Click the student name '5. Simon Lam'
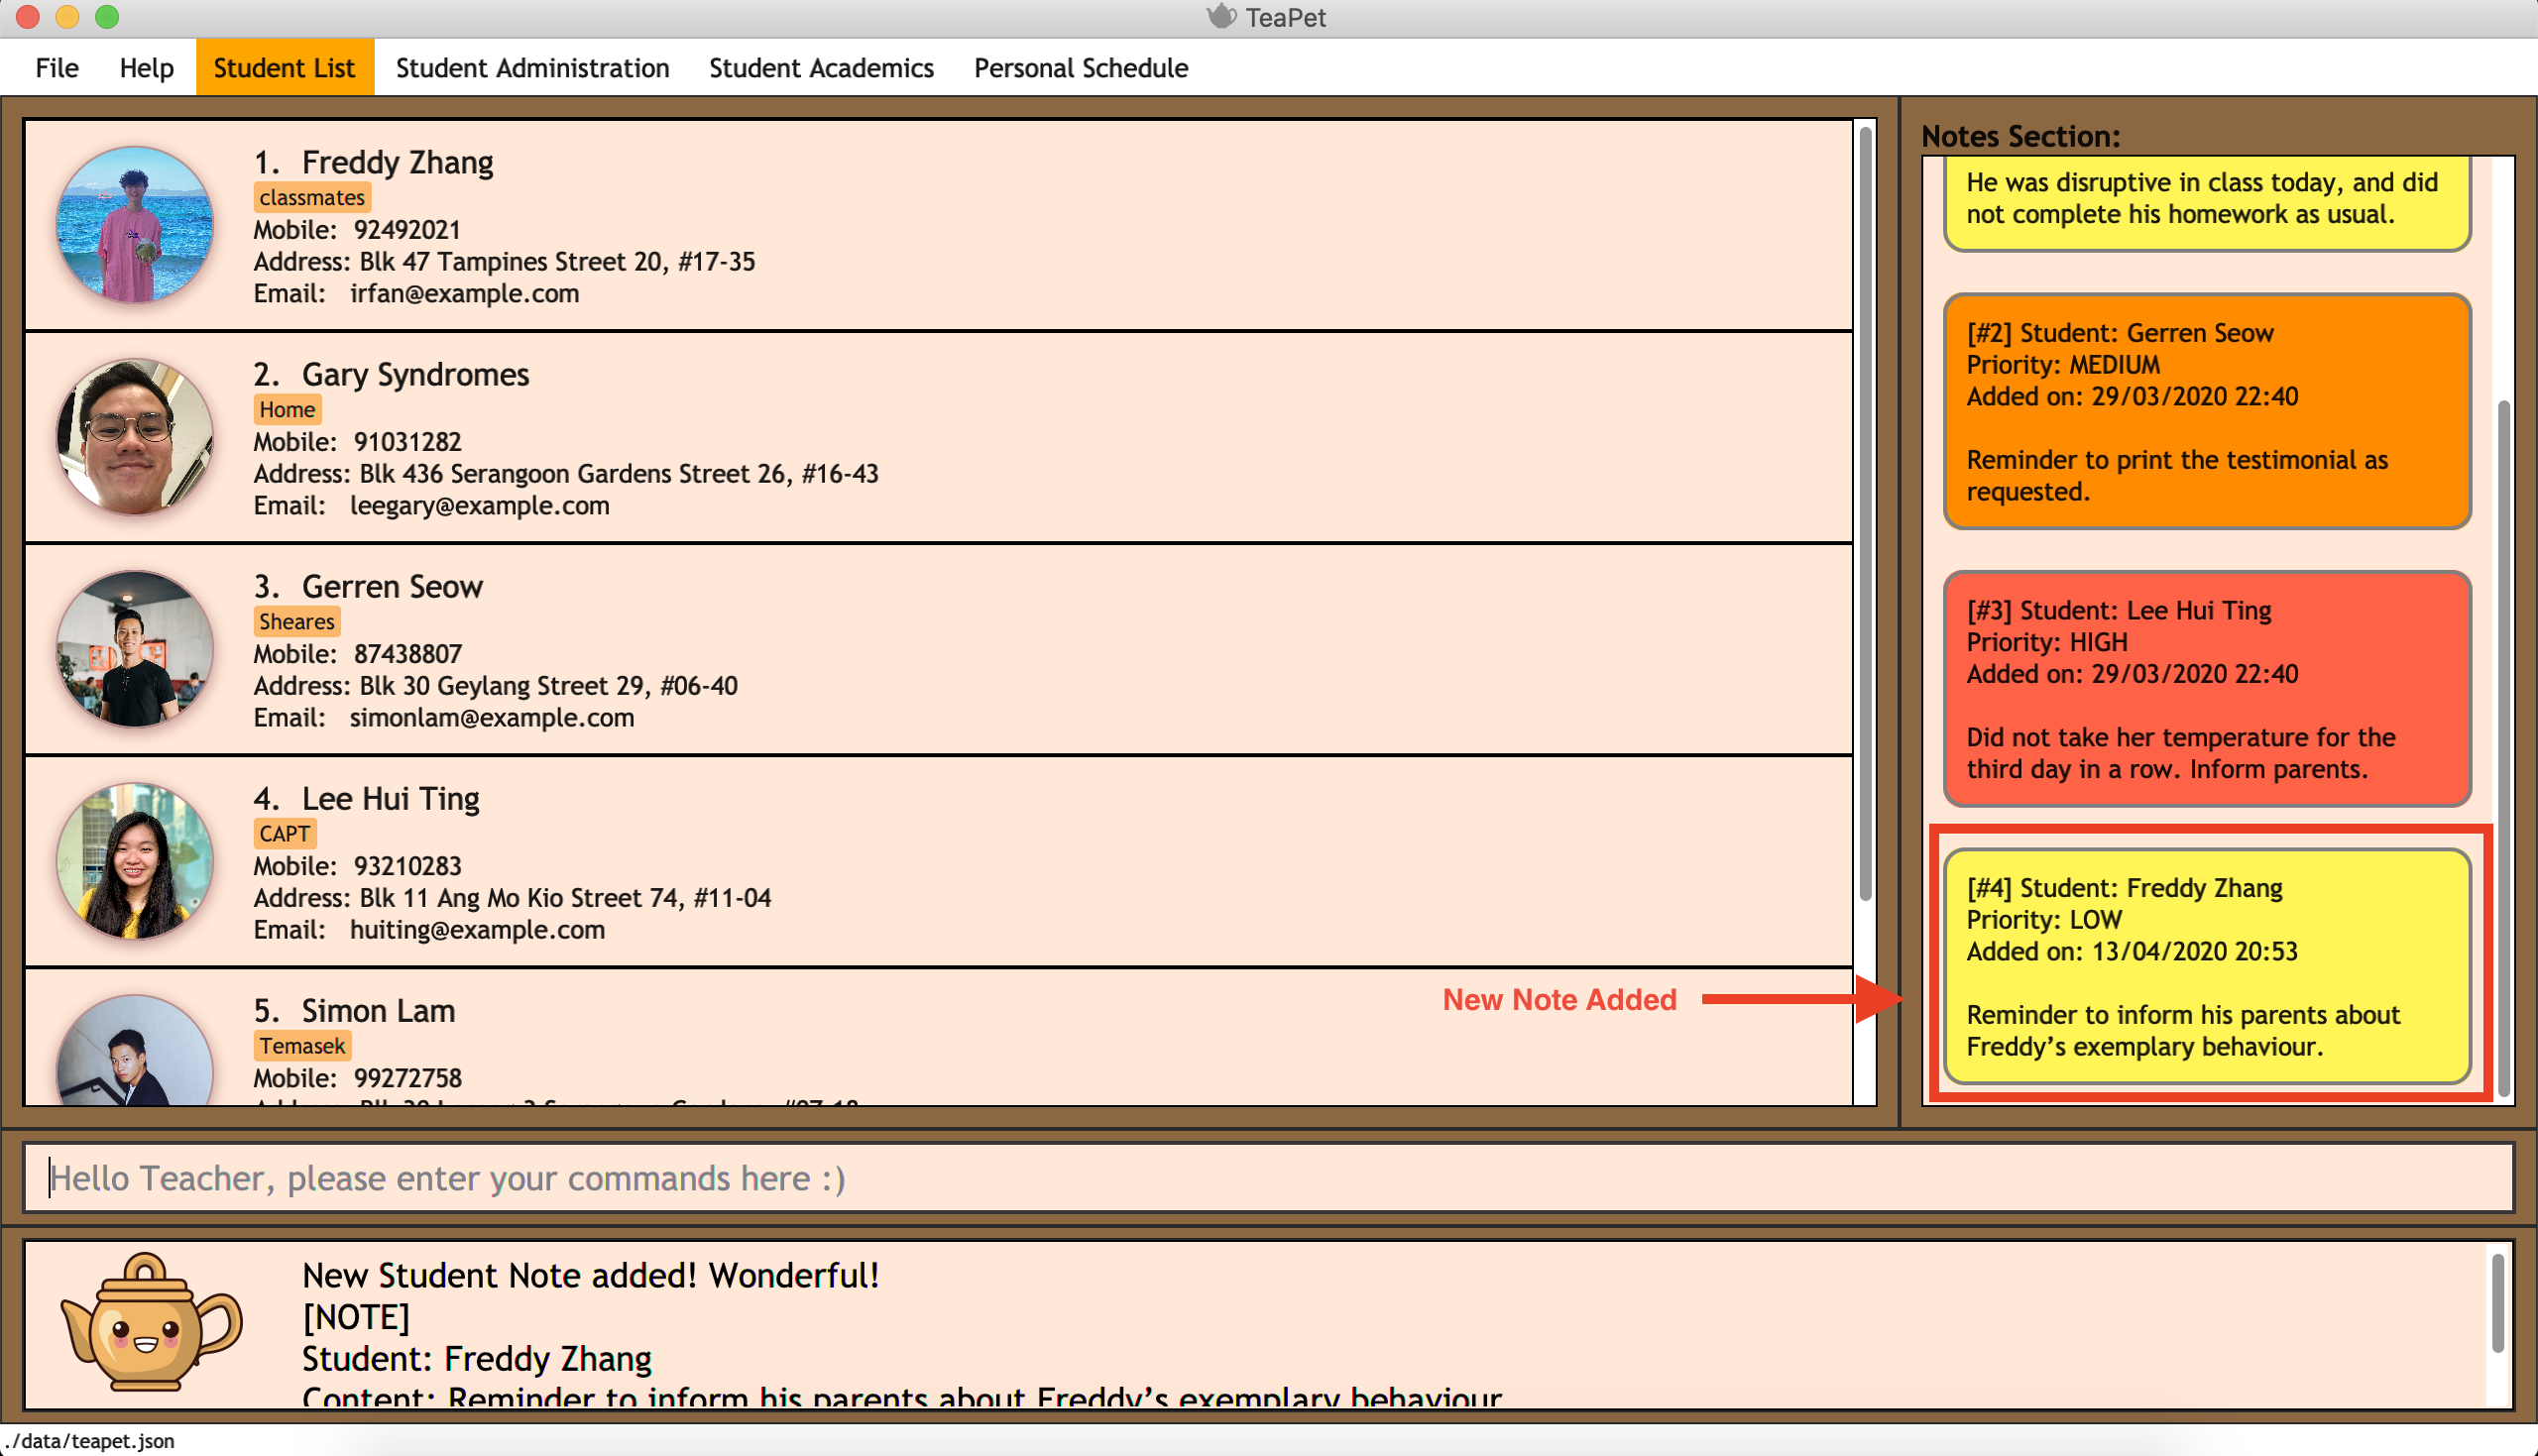Image resolution: width=2538 pixels, height=1456 pixels. click(x=354, y=1010)
